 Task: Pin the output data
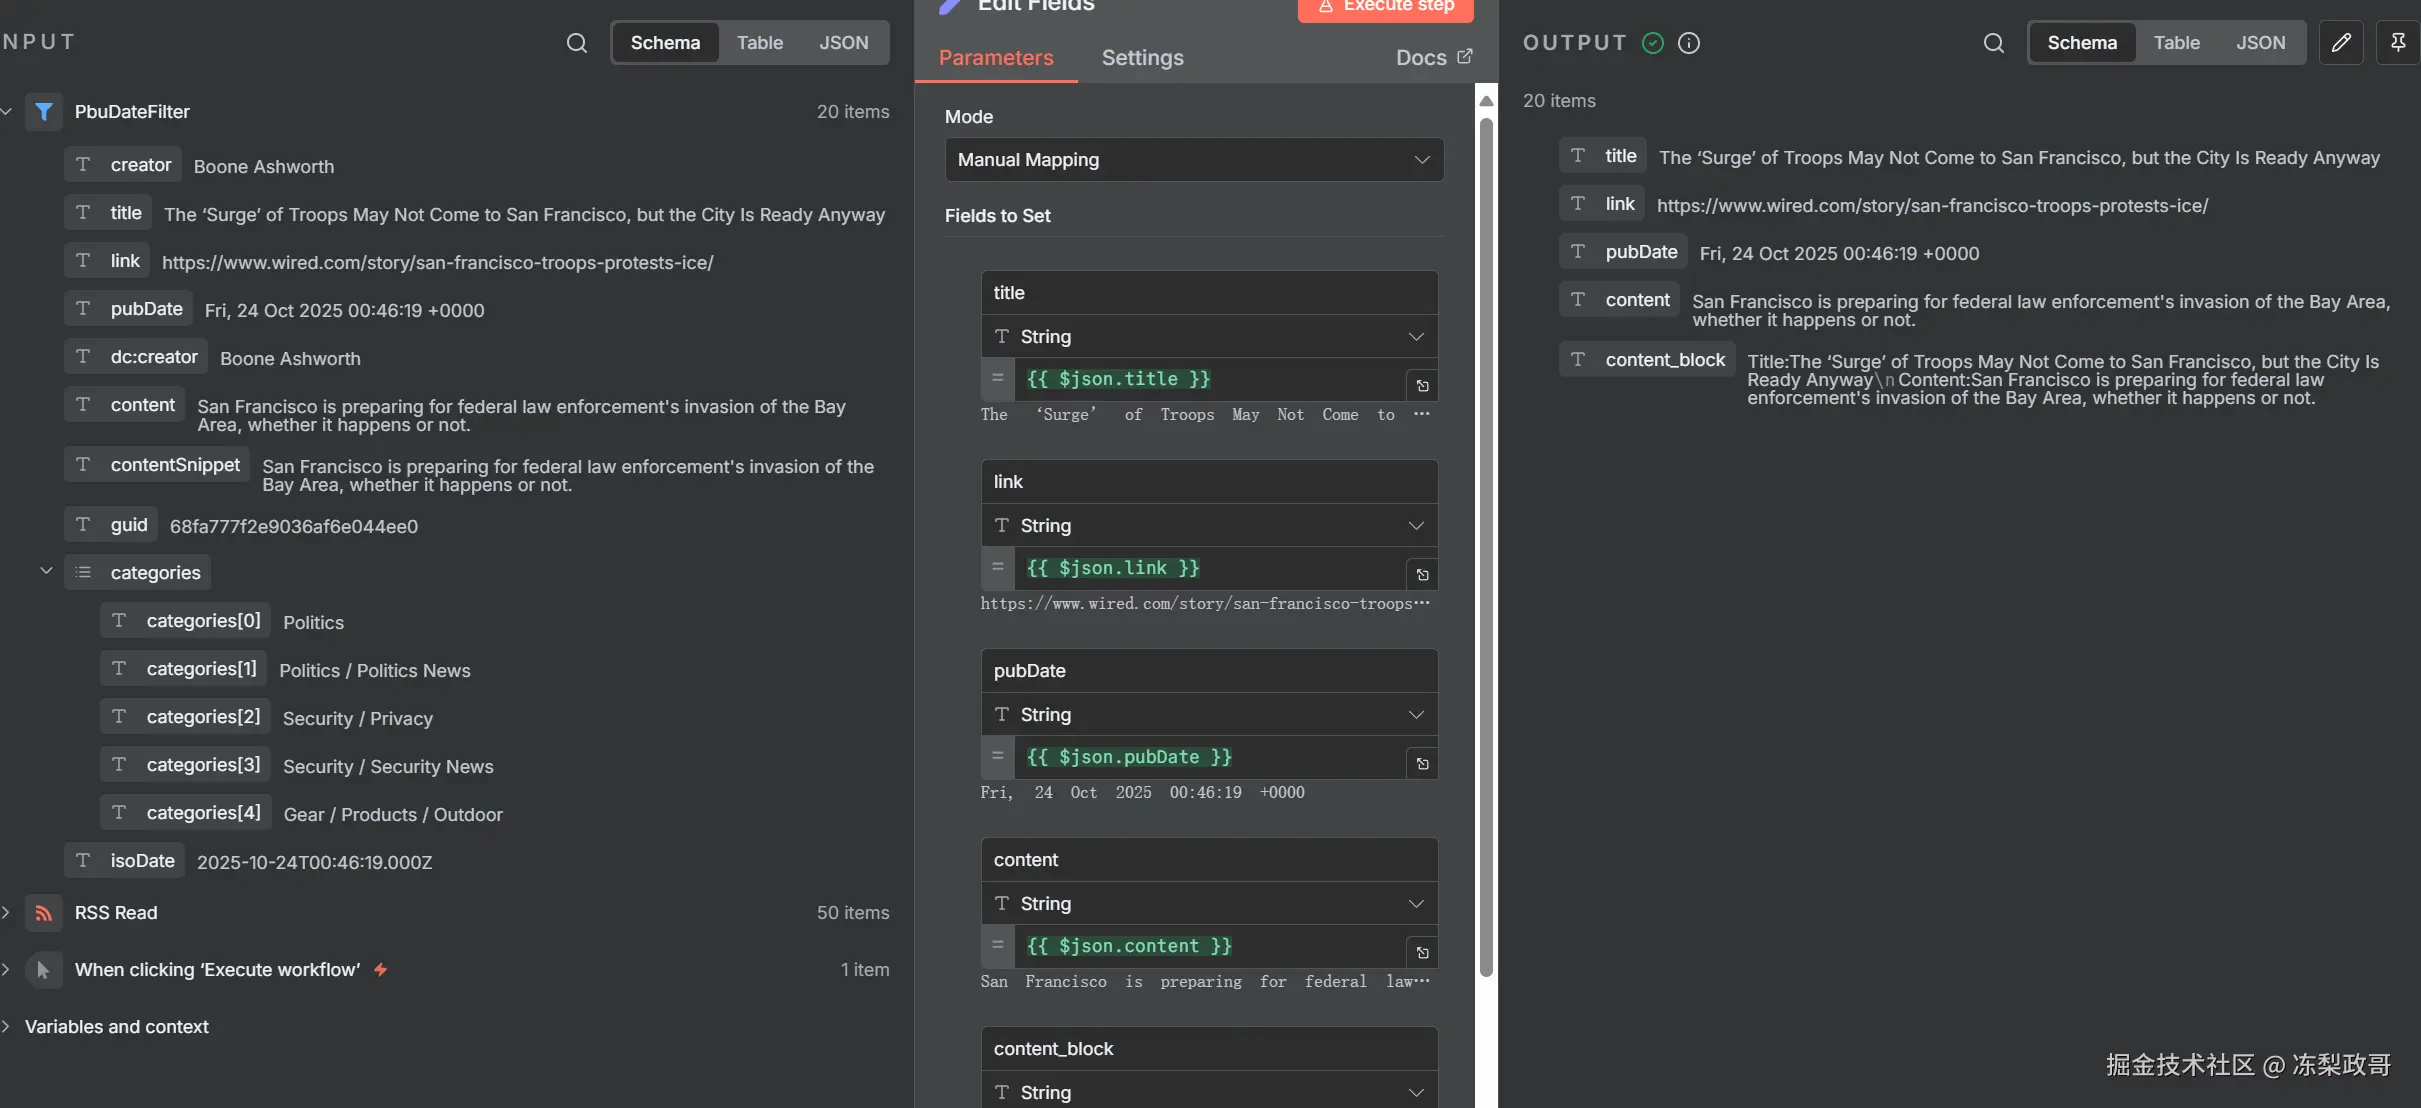(x=2398, y=43)
